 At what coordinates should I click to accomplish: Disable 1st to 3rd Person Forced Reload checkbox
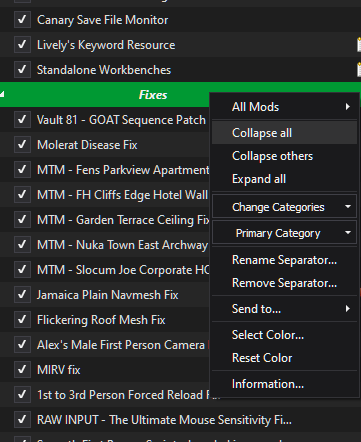click(22, 395)
